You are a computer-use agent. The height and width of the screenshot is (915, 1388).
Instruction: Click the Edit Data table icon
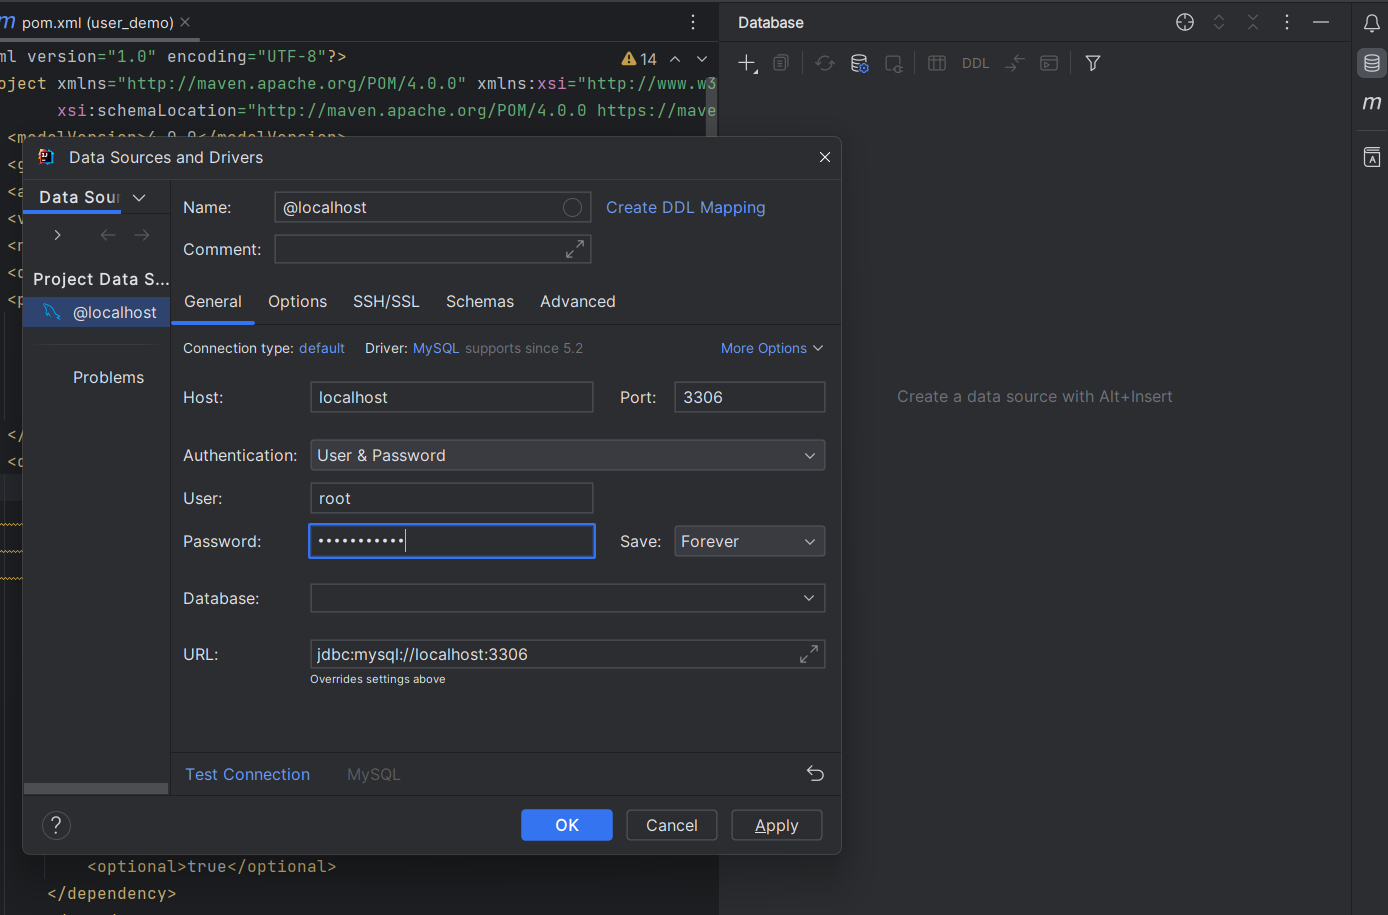pos(937,63)
